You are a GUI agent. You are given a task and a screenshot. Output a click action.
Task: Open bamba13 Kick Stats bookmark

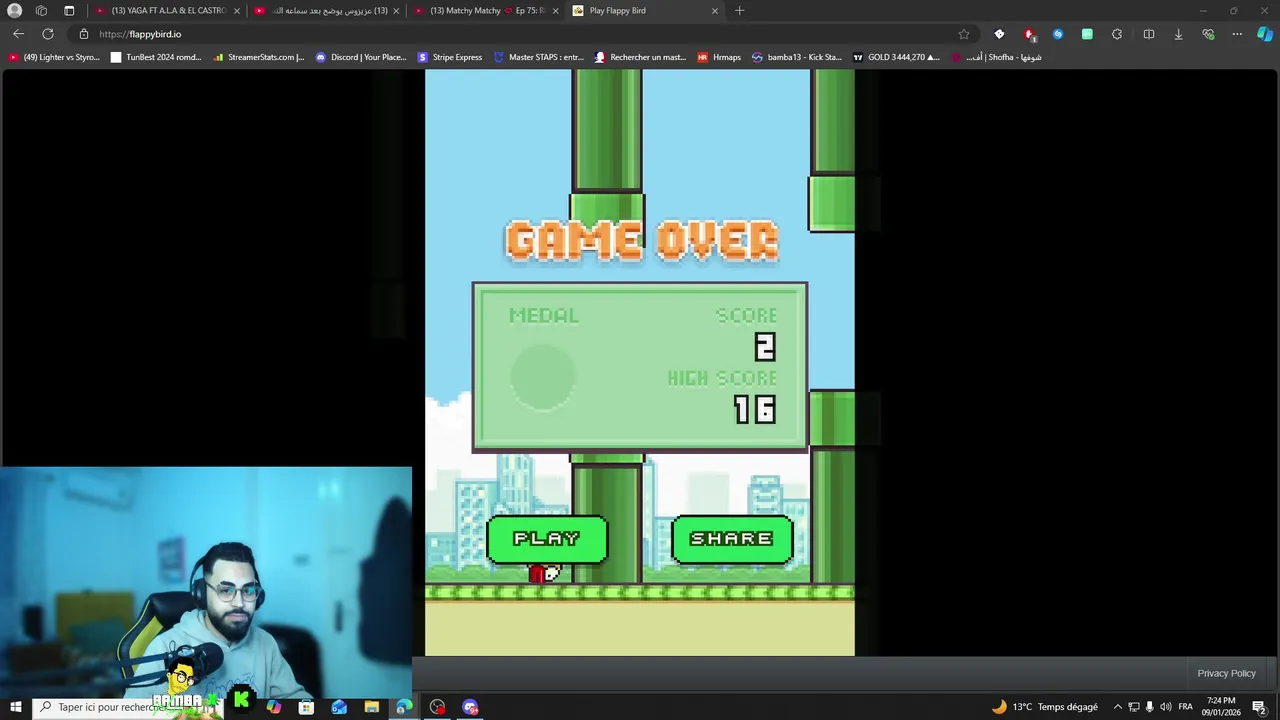click(x=797, y=57)
